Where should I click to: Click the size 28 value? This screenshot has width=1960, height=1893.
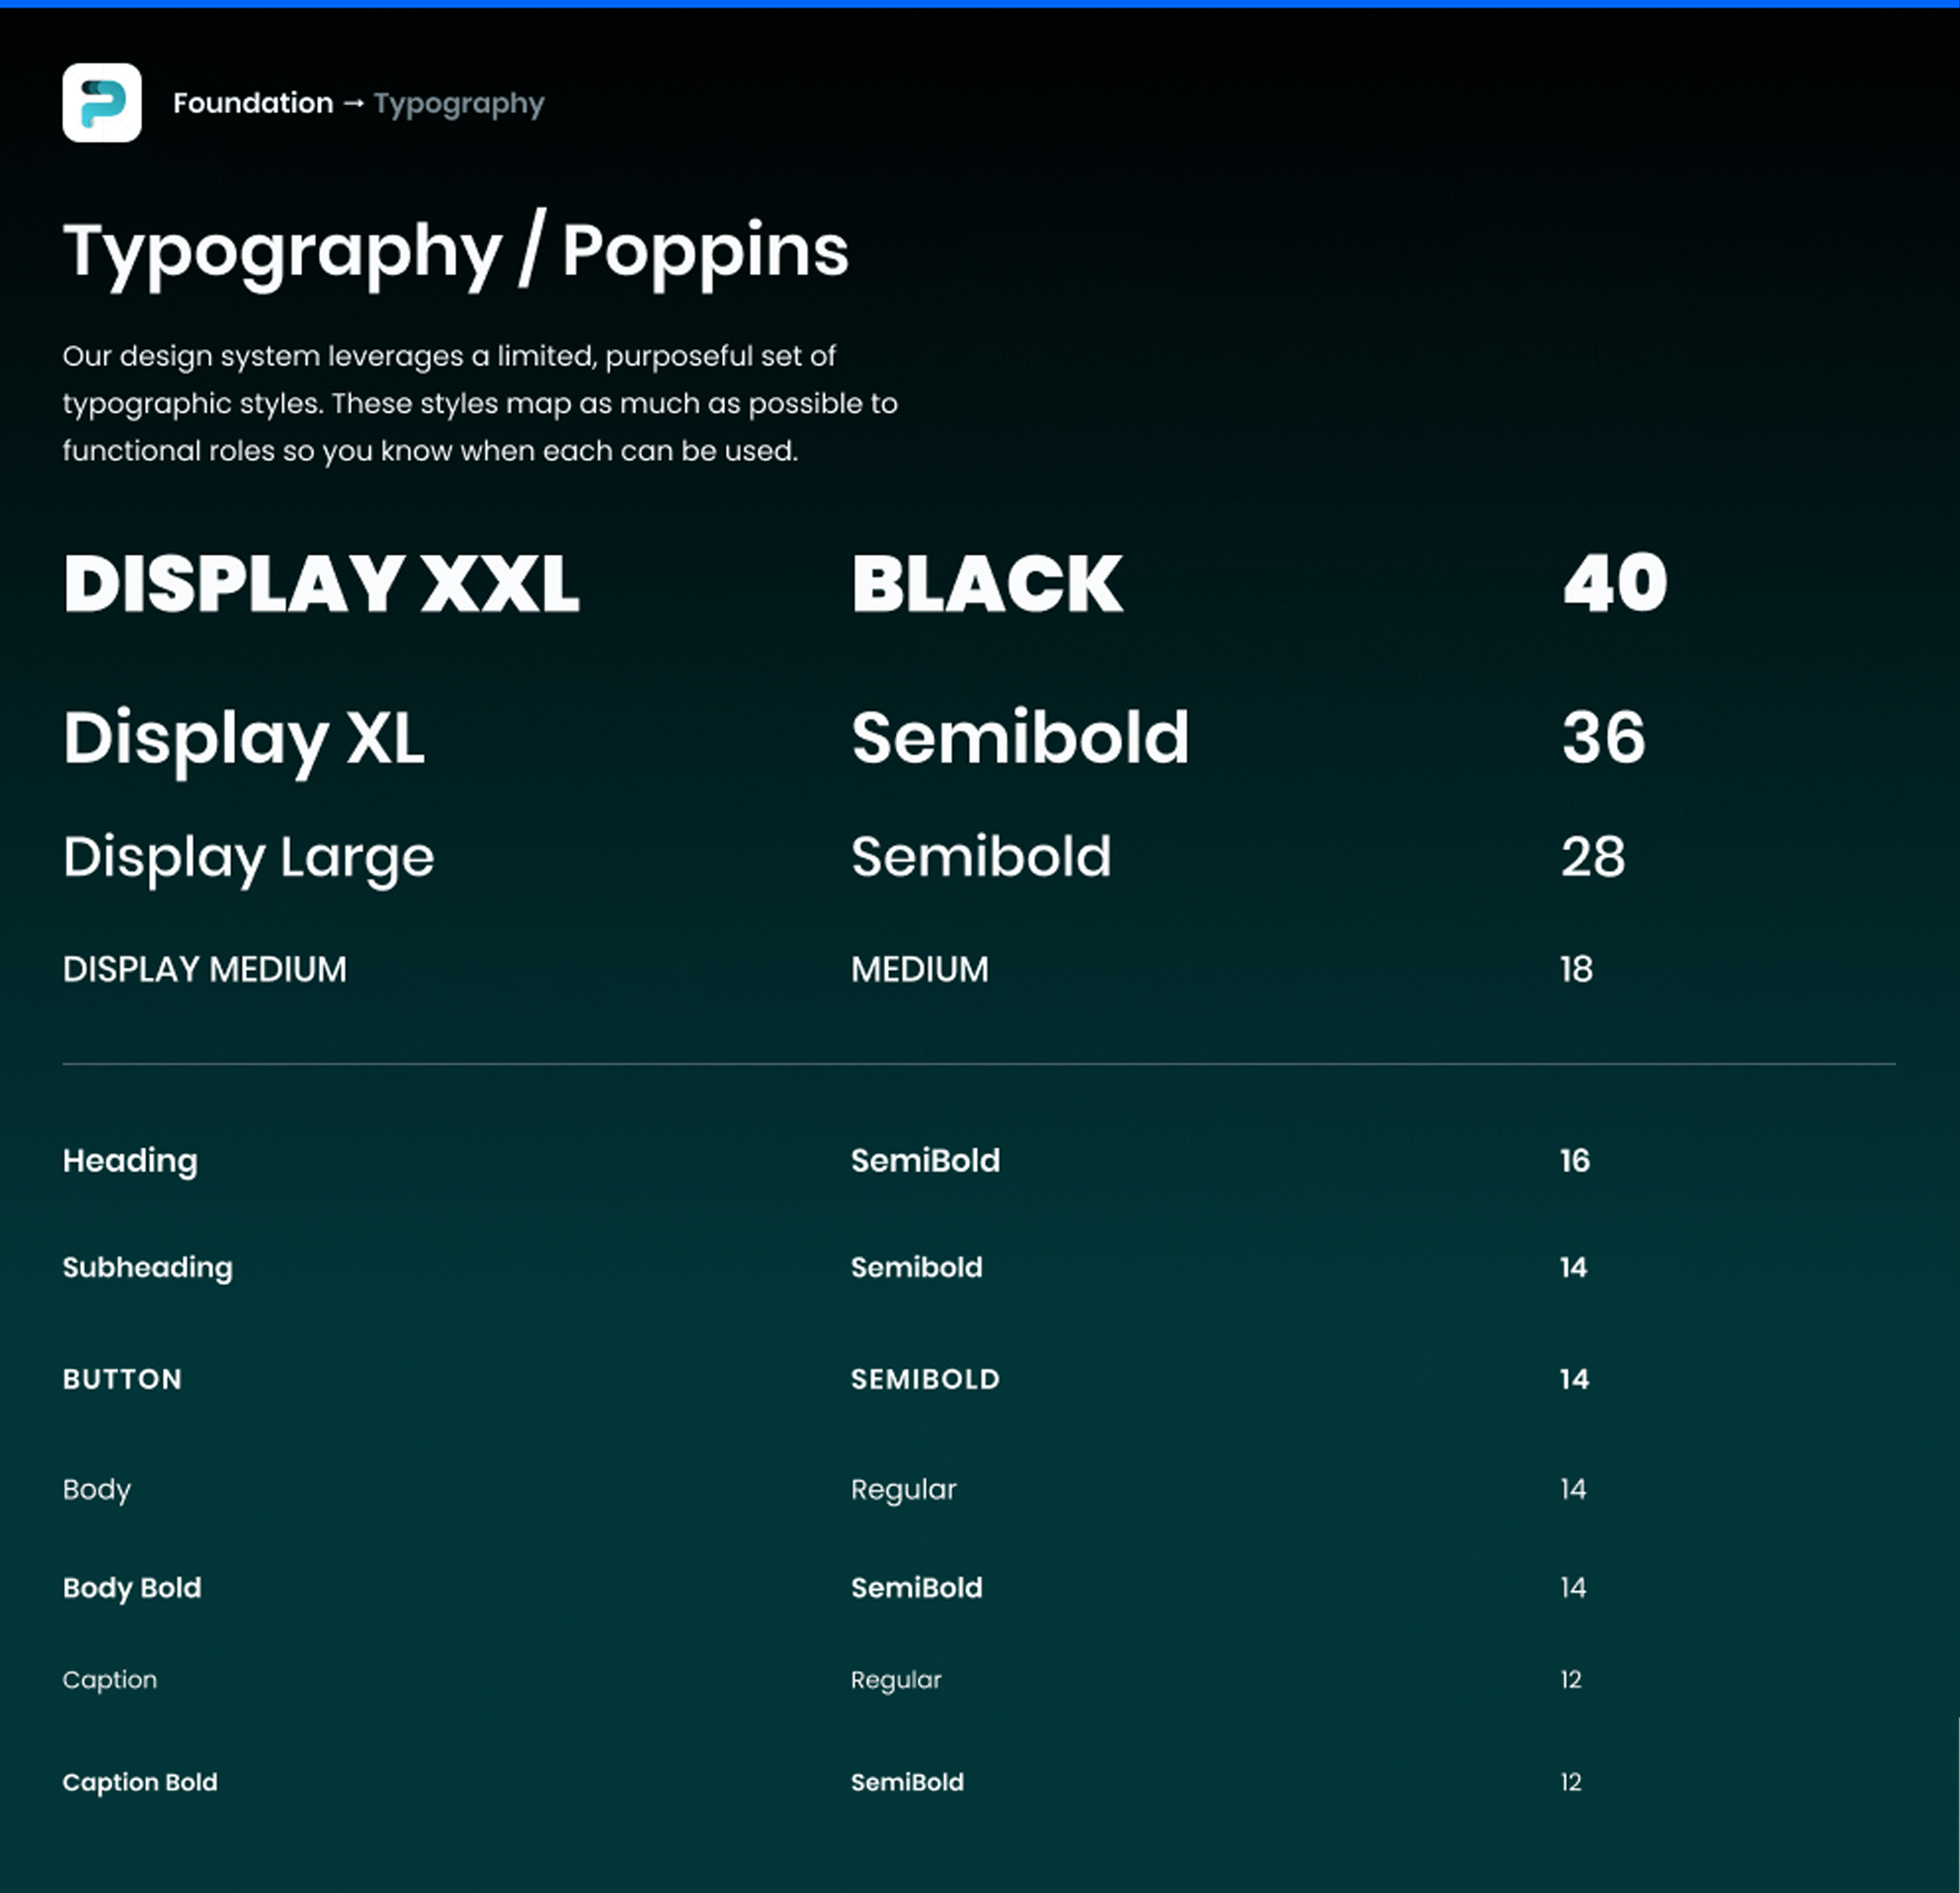coord(1593,857)
